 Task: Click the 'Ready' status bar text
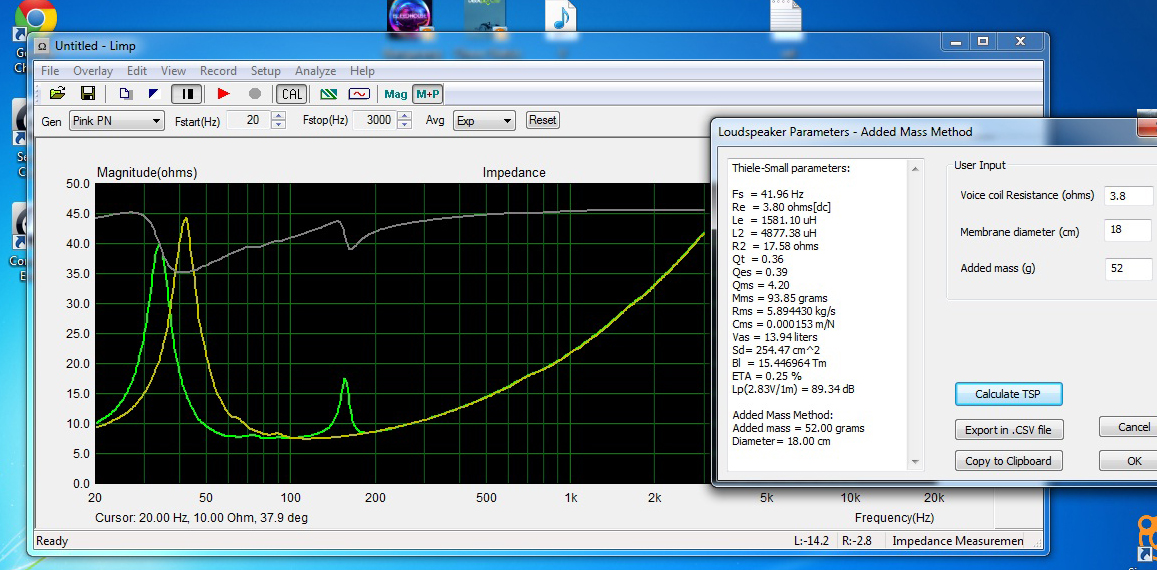click(50, 540)
